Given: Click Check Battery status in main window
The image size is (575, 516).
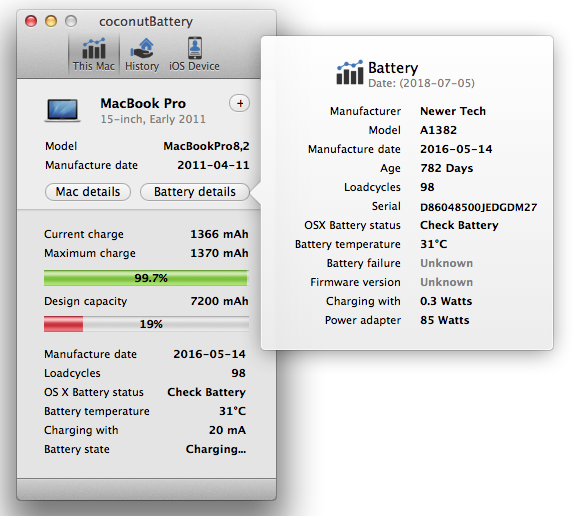Looking at the screenshot, I should point(206,392).
